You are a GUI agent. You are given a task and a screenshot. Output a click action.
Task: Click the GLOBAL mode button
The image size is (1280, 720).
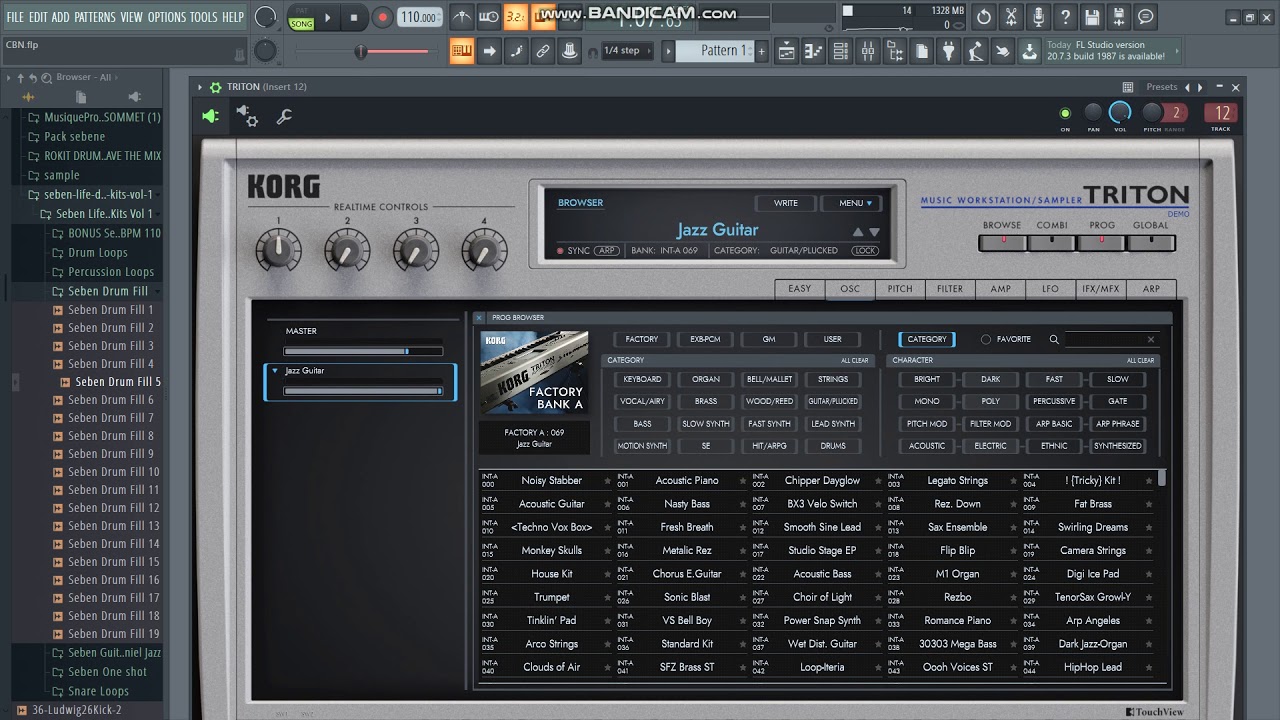click(1151, 242)
